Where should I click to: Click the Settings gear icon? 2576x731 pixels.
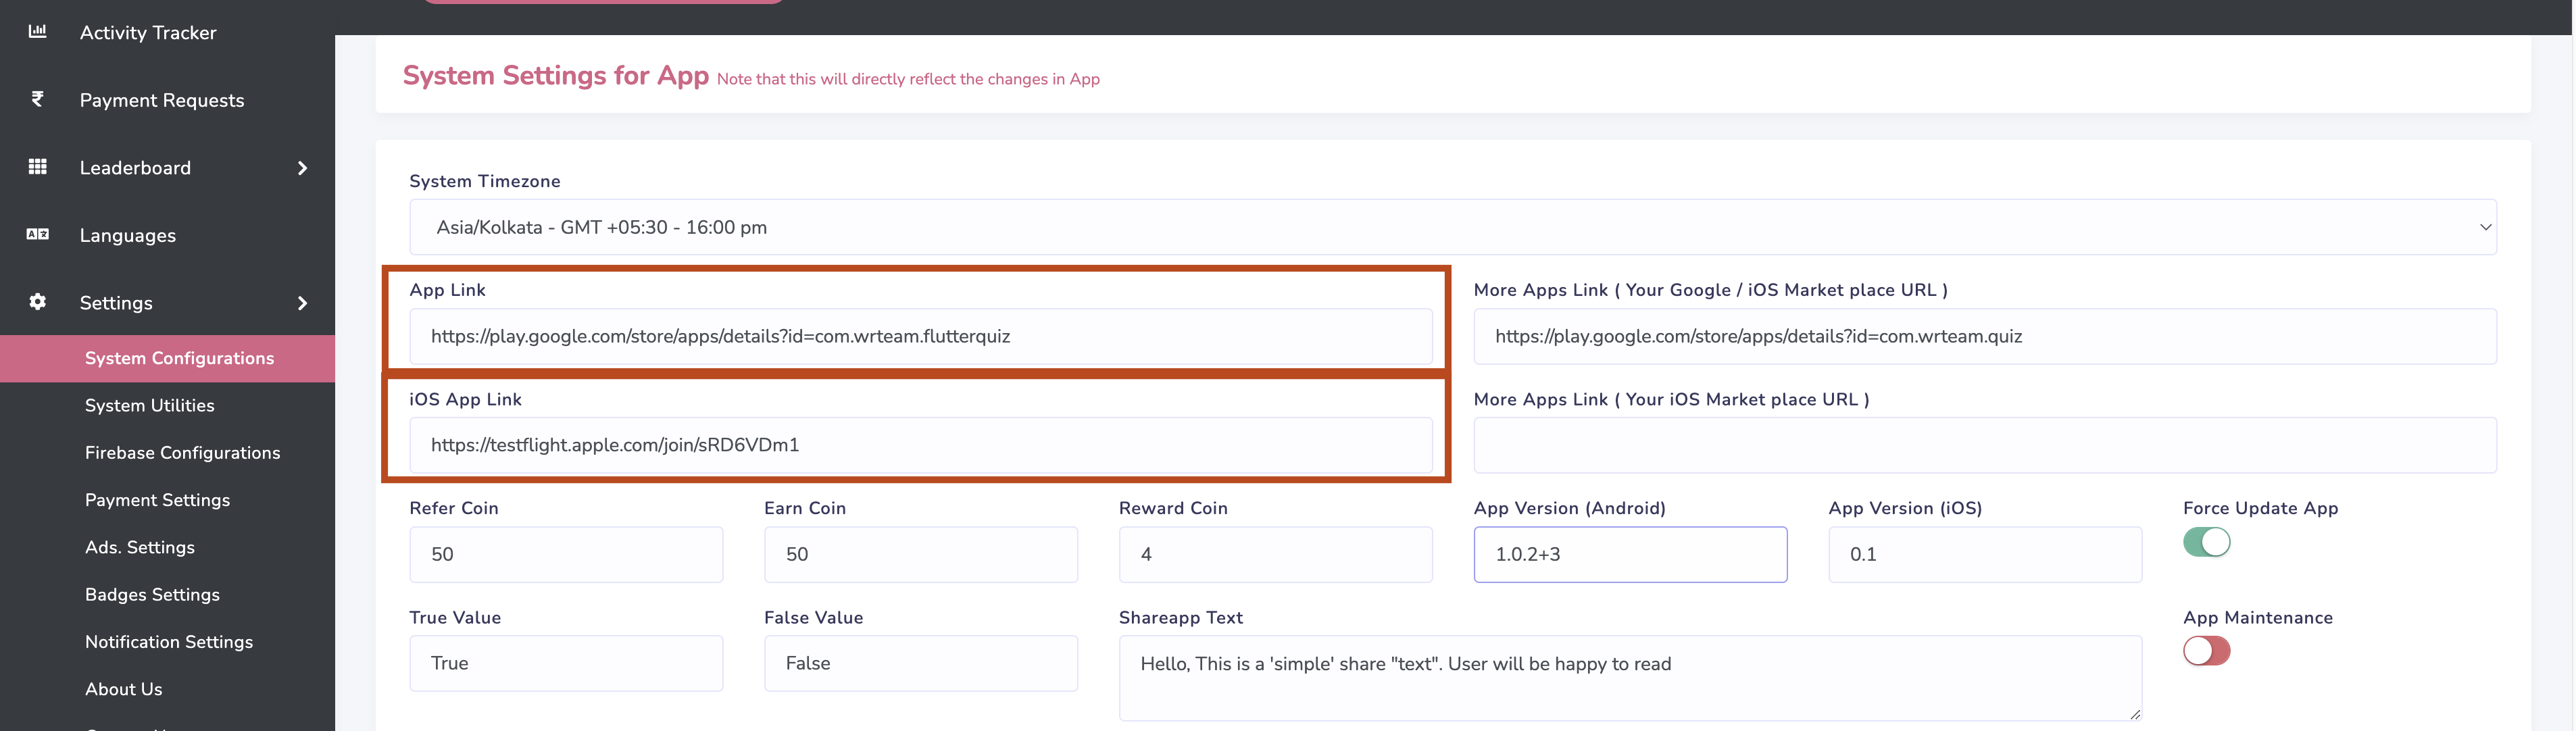click(37, 301)
